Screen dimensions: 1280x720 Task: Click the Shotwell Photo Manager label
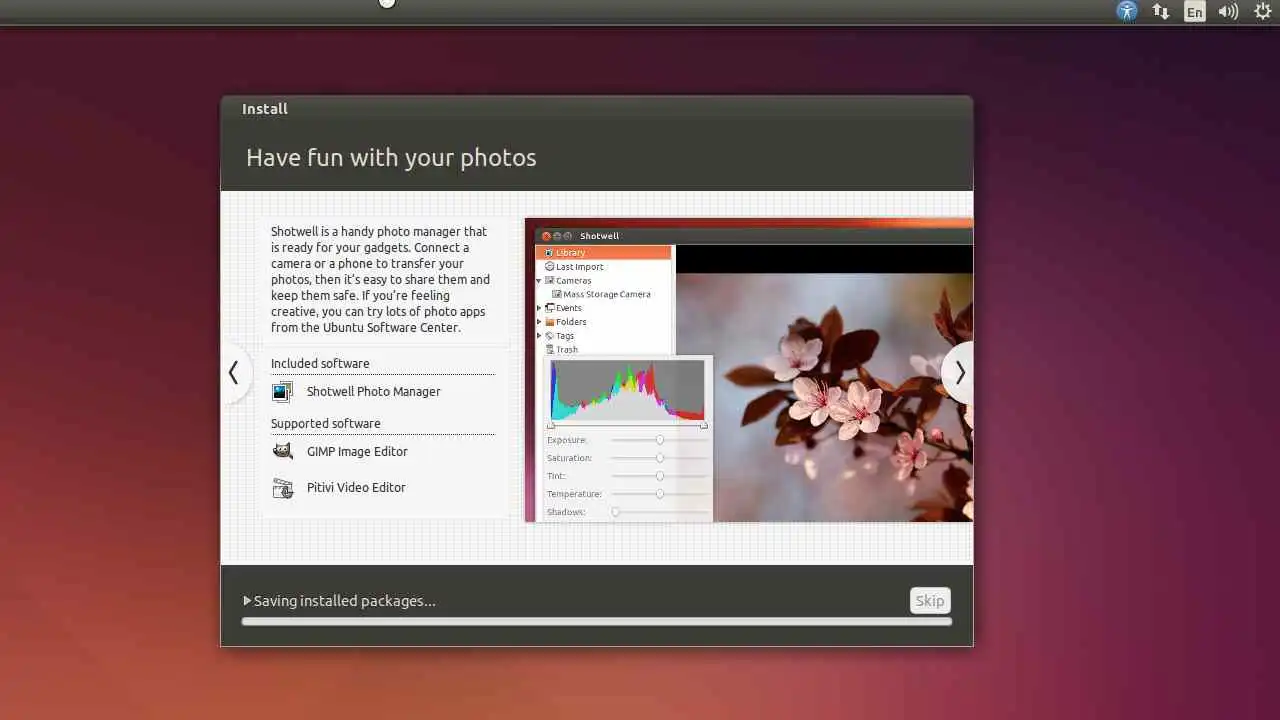[x=373, y=392]
